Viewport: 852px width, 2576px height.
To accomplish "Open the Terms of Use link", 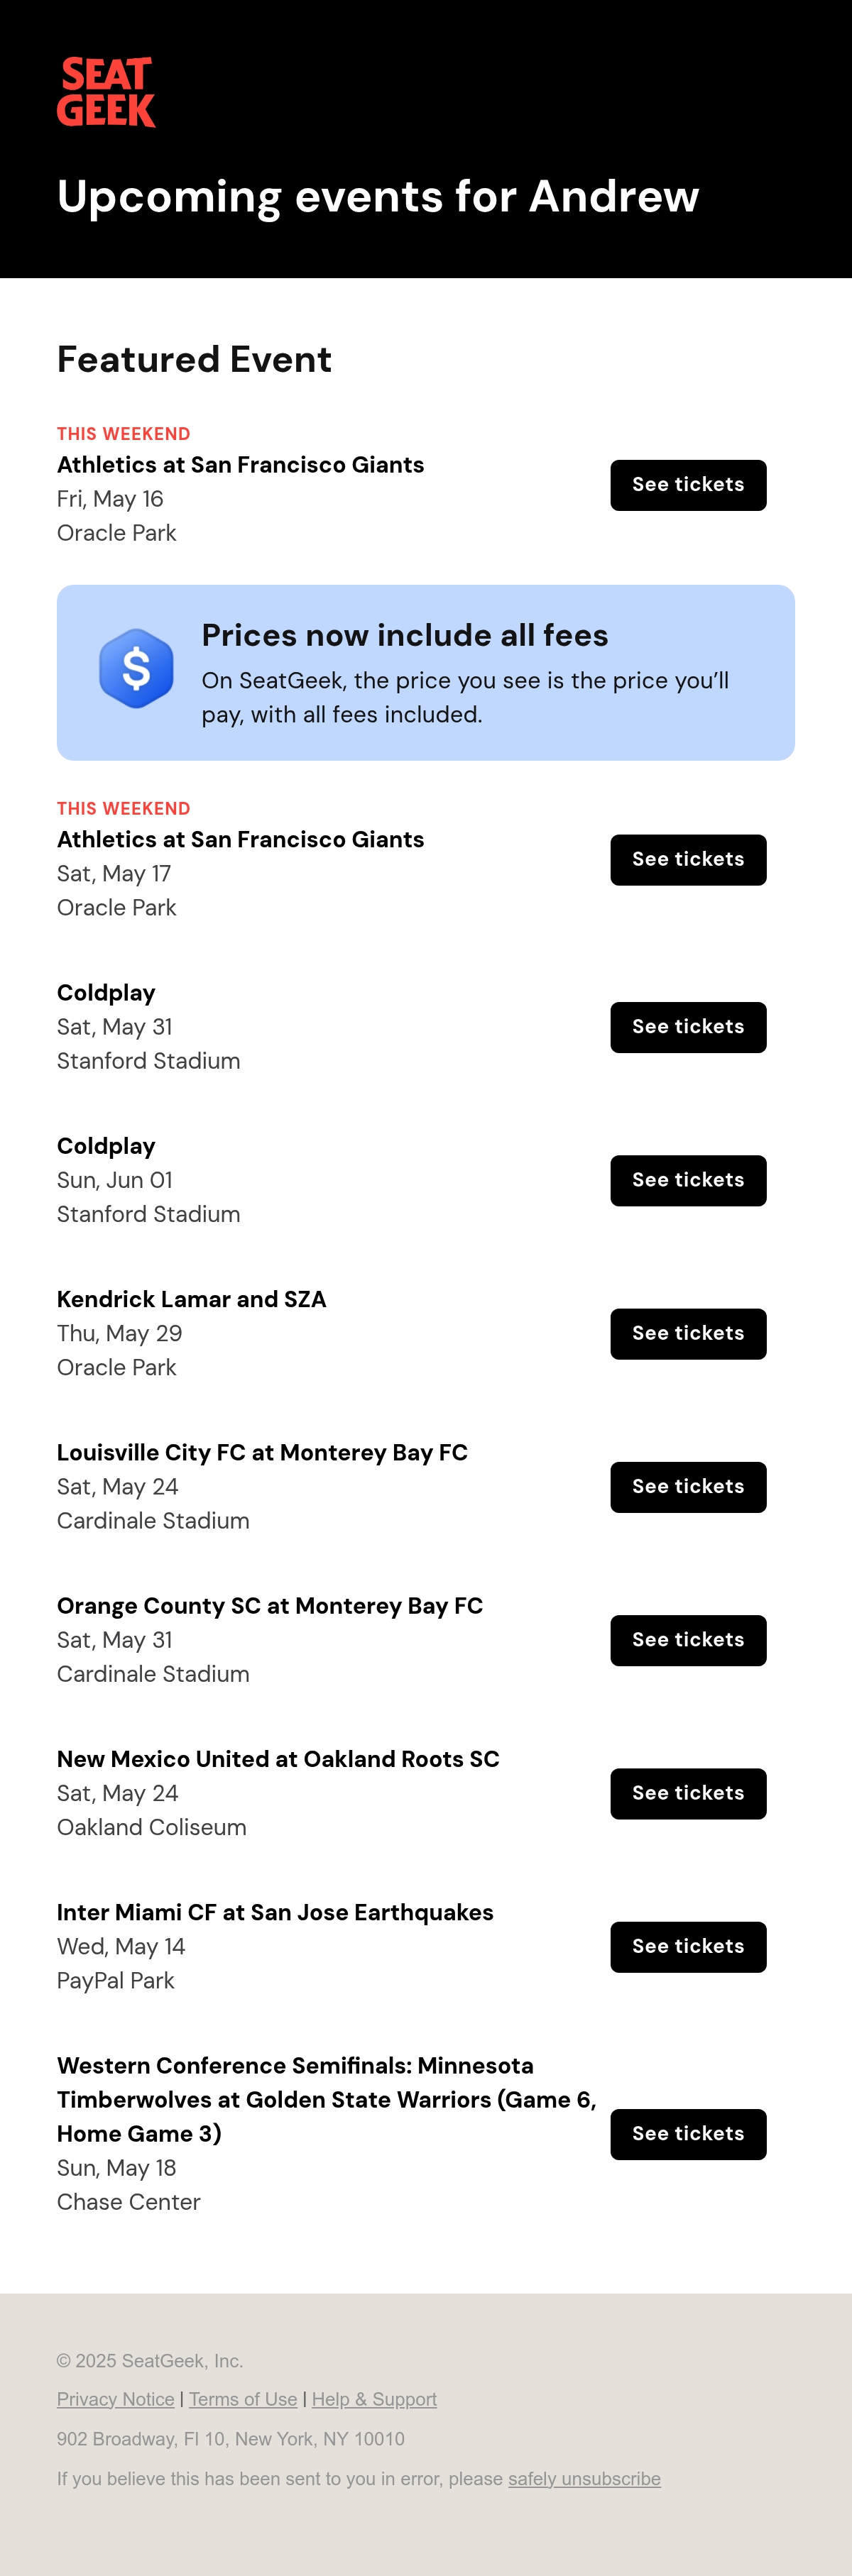I will tap(243, 2399).
